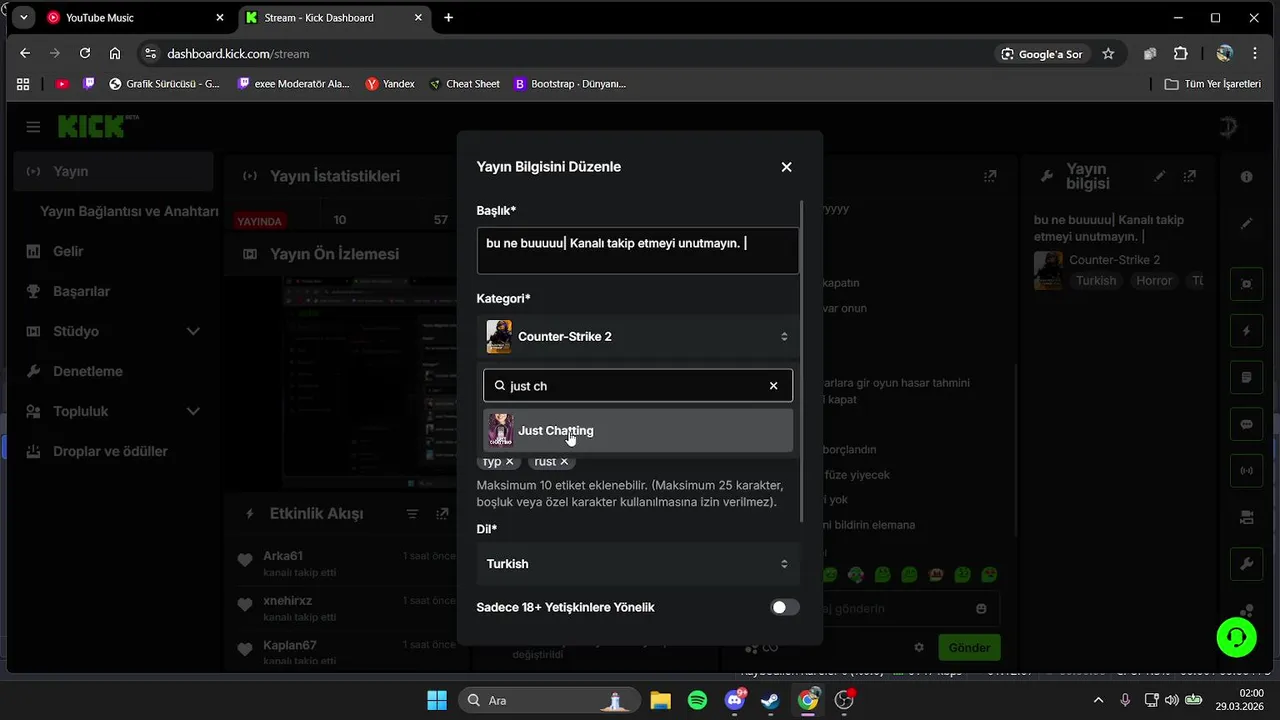Edit stream info with Yayın bilgisi pencil

[x=1160, y=176]
